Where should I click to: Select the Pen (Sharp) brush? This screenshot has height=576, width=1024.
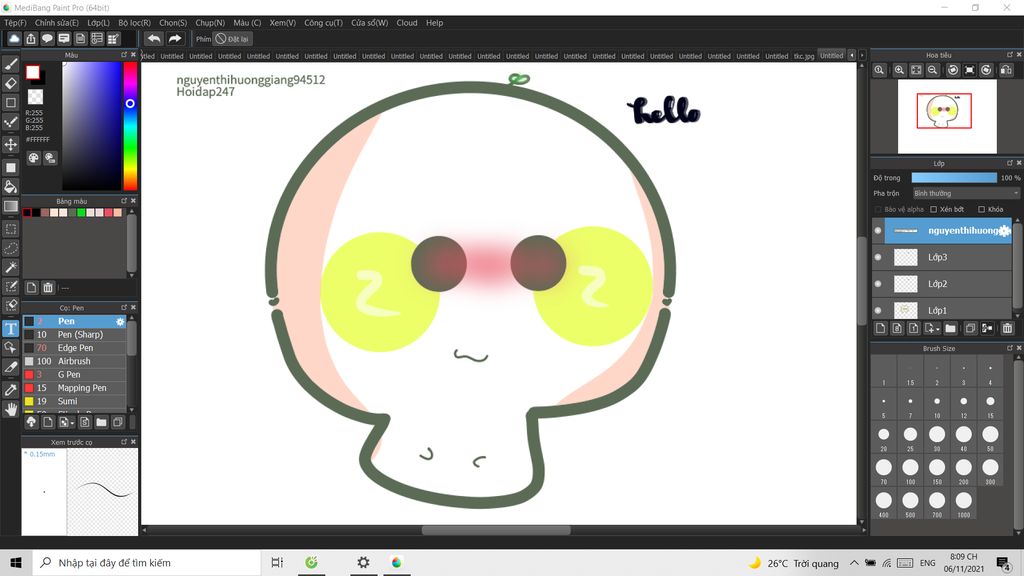(x=75, y=334)
